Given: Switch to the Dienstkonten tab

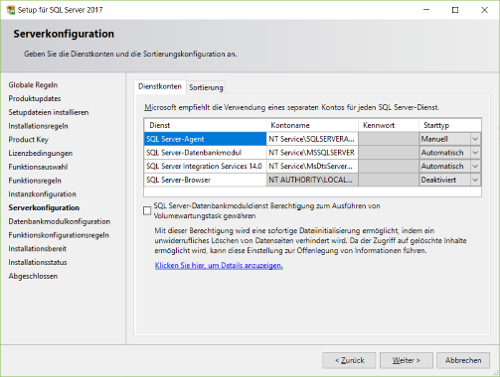Looking at the screenshot, I should pos(160,87).
